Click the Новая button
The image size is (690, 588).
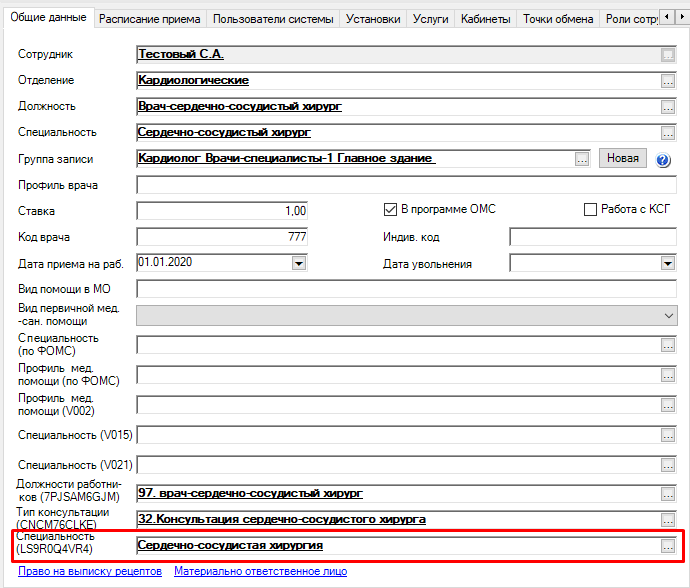623,158
